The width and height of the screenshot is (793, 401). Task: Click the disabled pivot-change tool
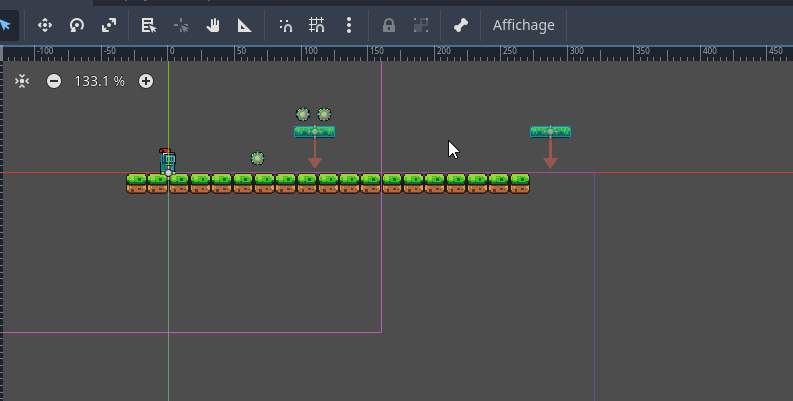pyautogui.click(x=181, y=25)
